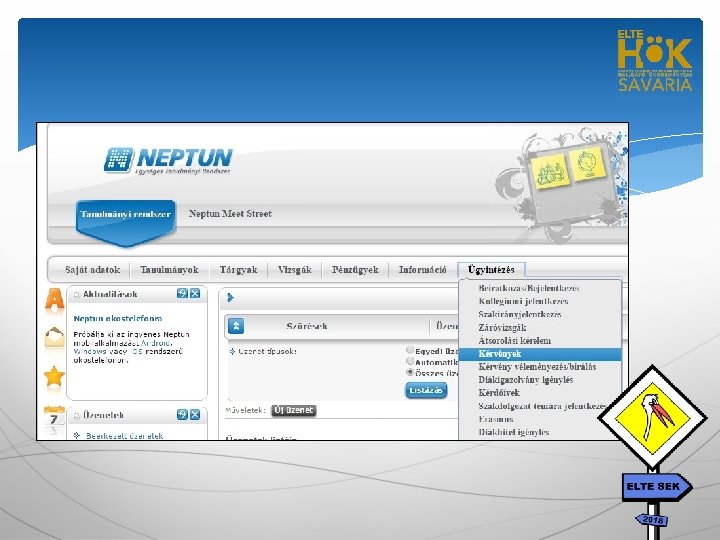Close the Üzenetek side panel
Viewport: 720px width, 540px height.
(x=195, y=415)
